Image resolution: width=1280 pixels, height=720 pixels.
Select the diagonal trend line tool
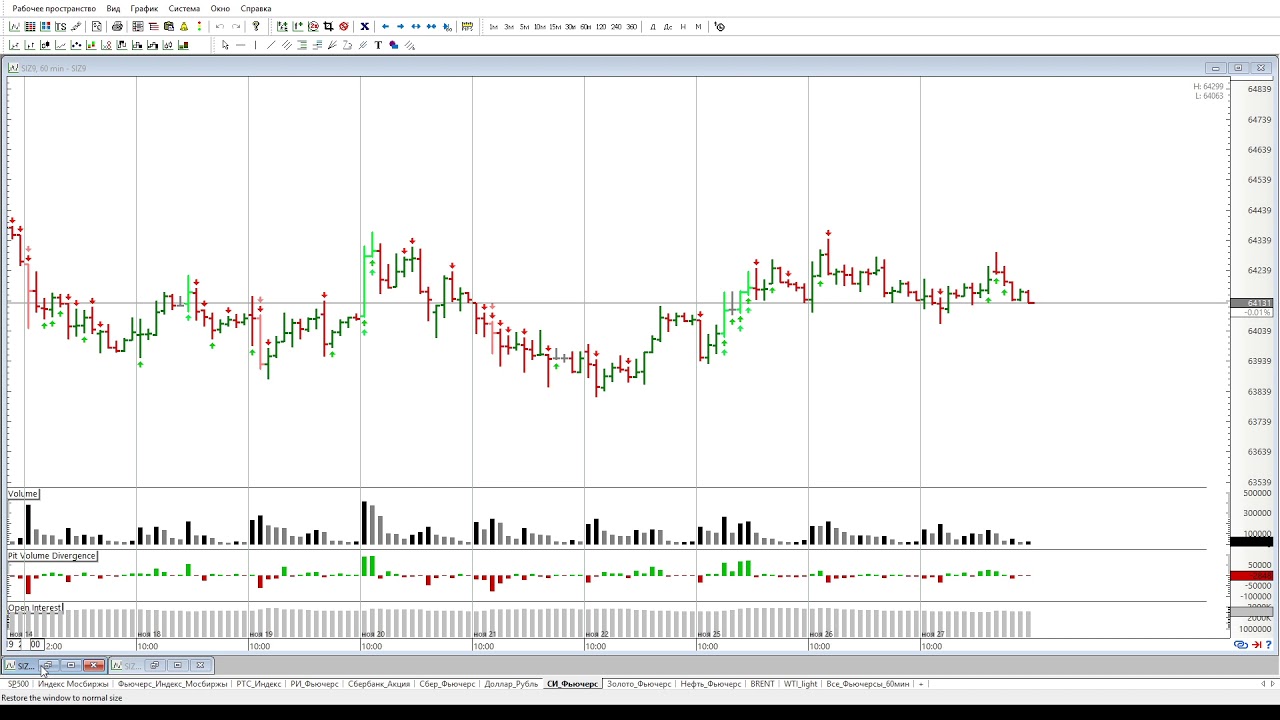click(x=271, y=45)
